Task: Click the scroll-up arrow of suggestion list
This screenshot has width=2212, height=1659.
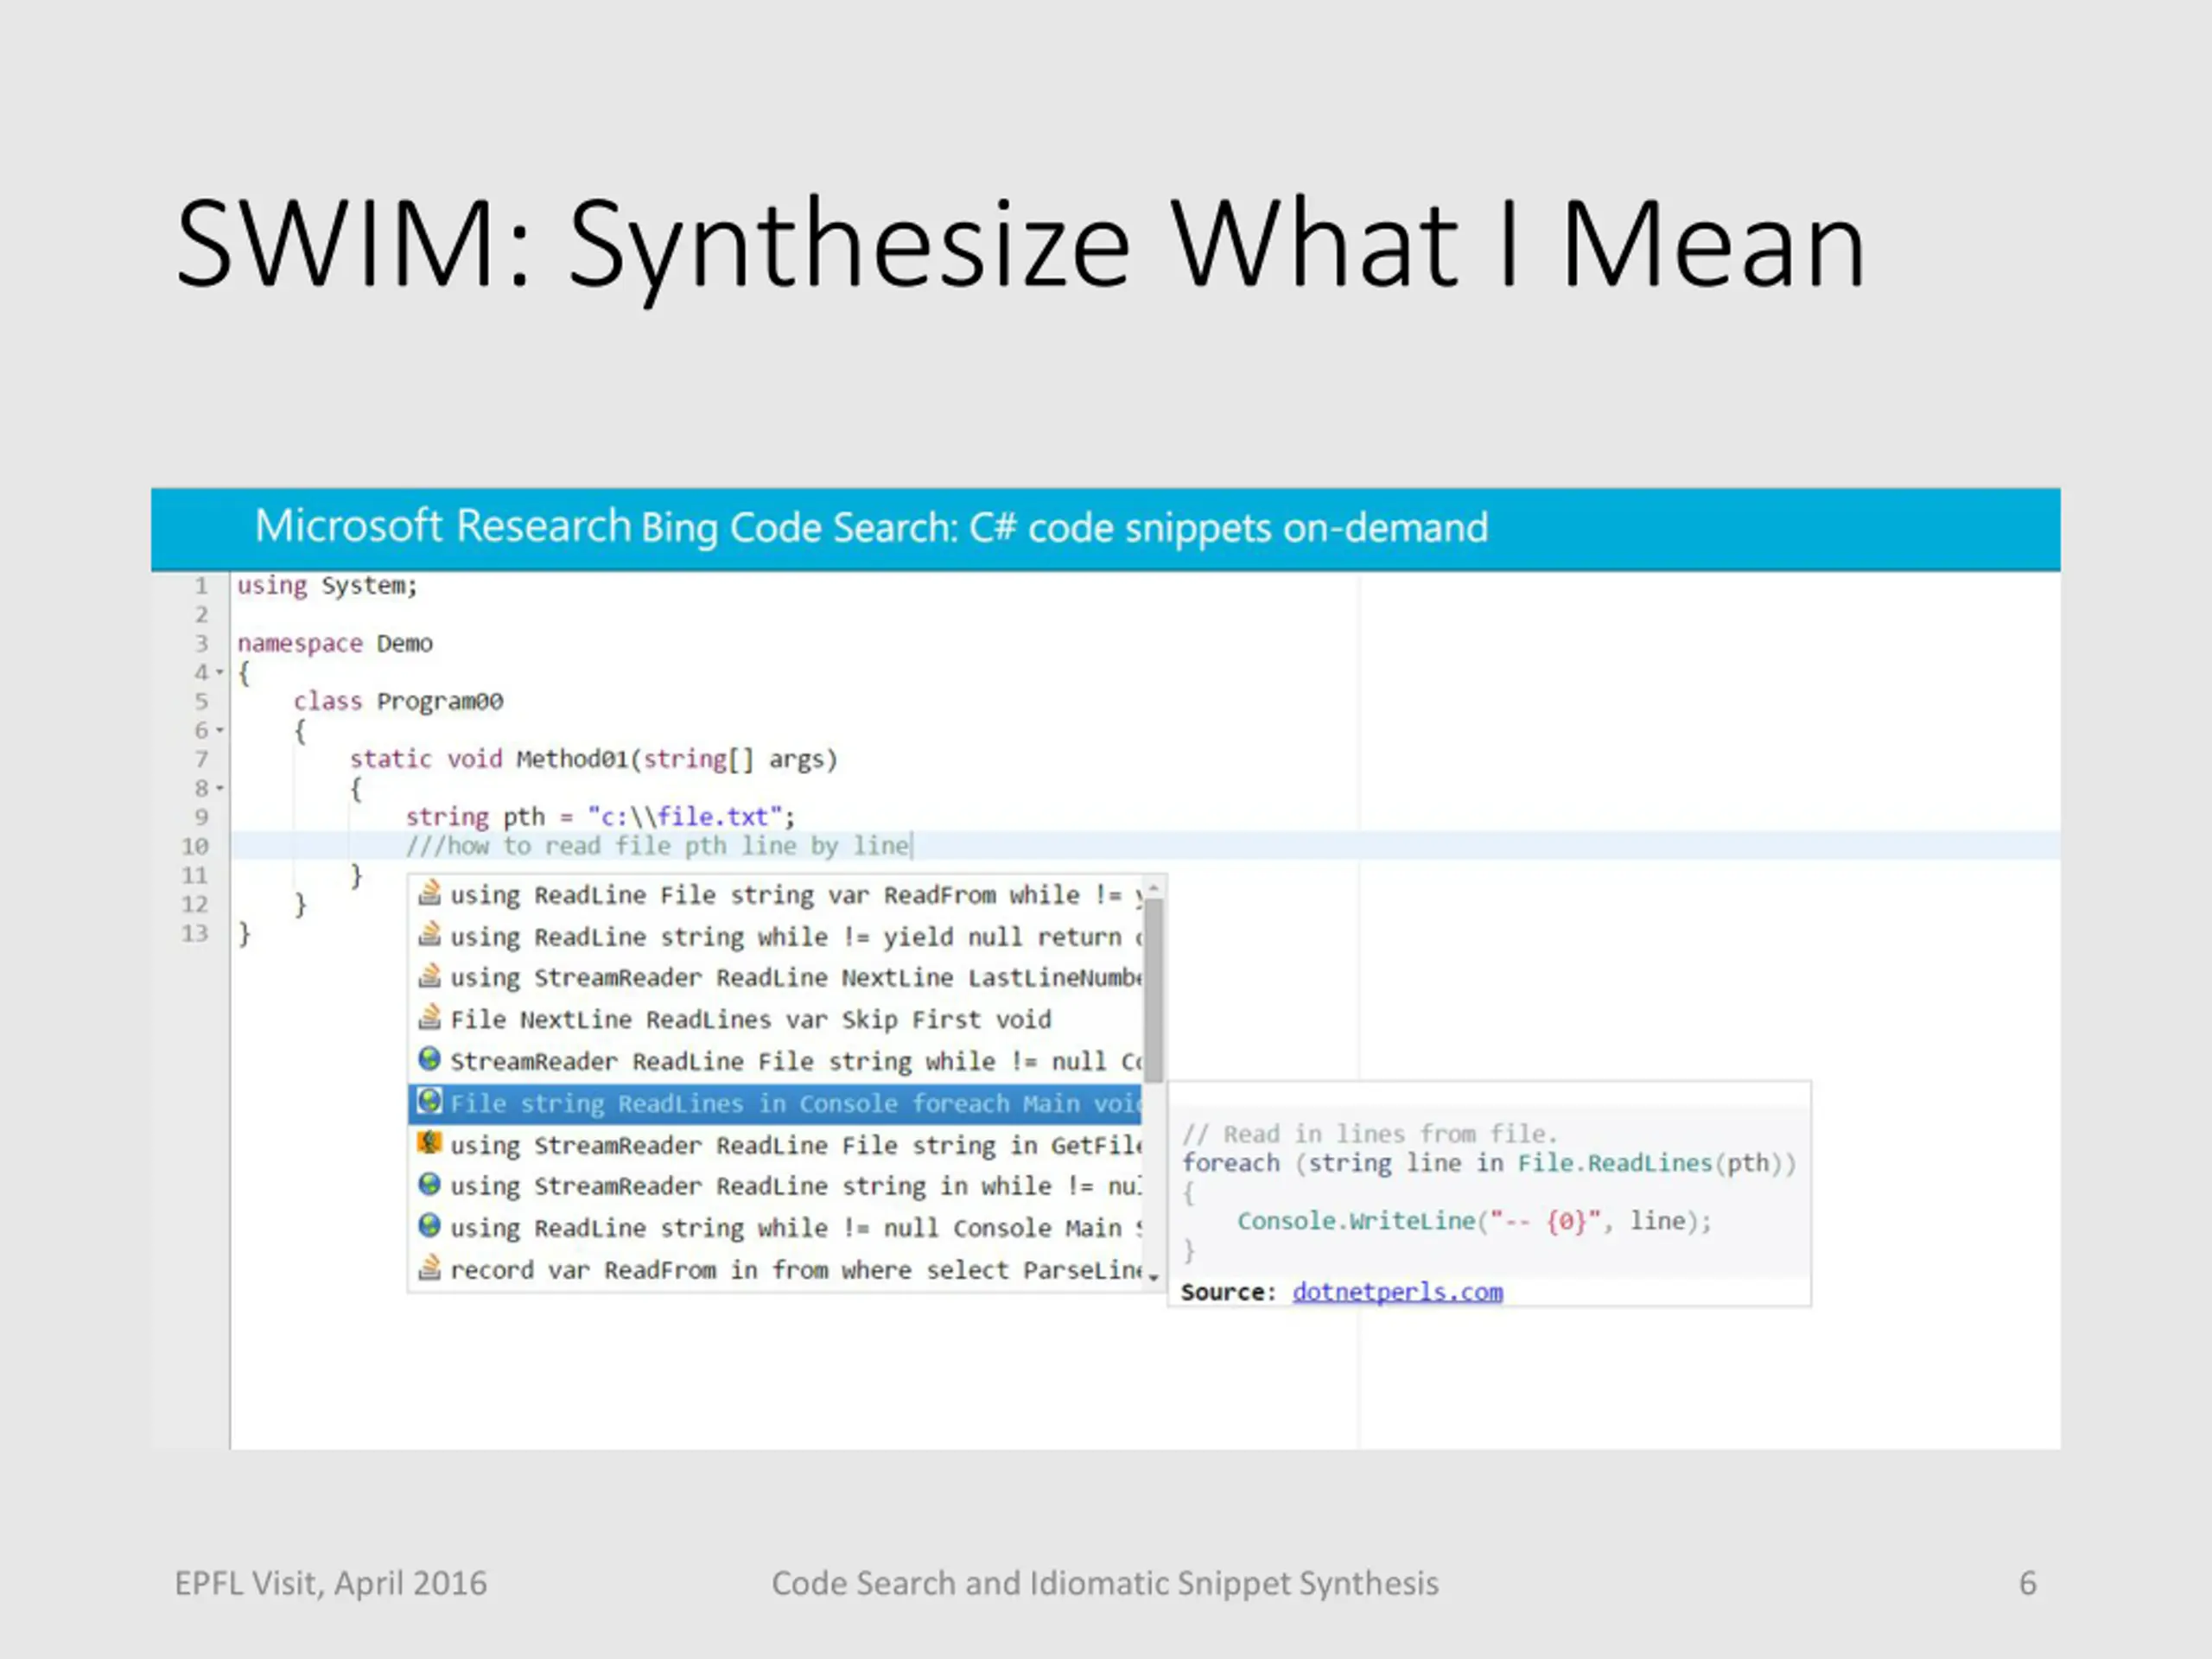Action: [x=1153, y=888]
